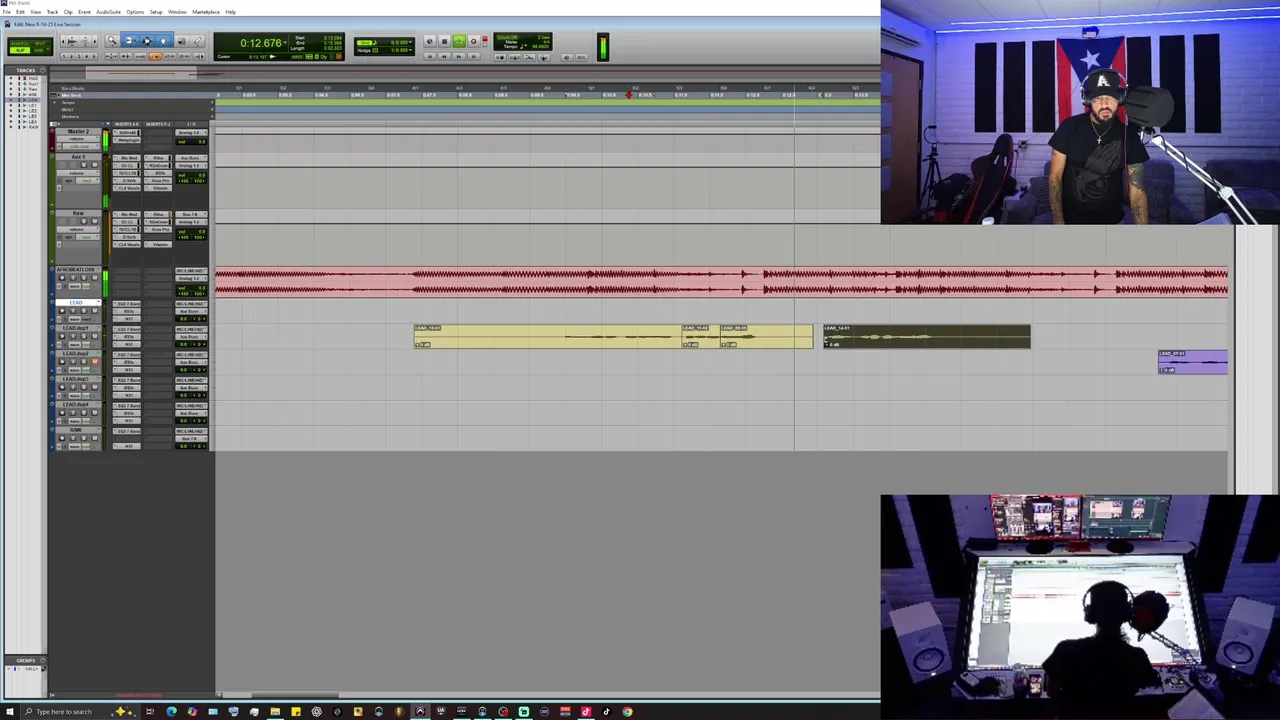Click the transport Rewind button

coord(444,57)
